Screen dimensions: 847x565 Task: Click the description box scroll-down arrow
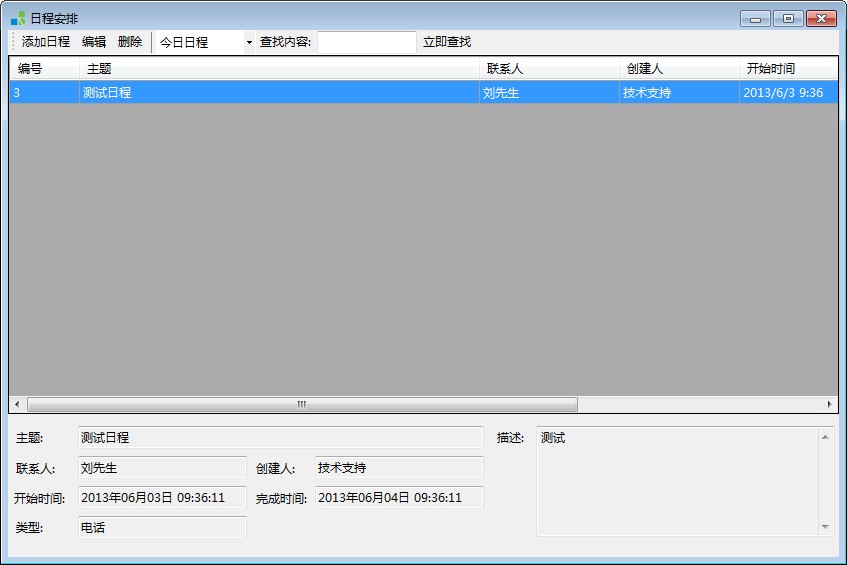click(x=825, y=526)
